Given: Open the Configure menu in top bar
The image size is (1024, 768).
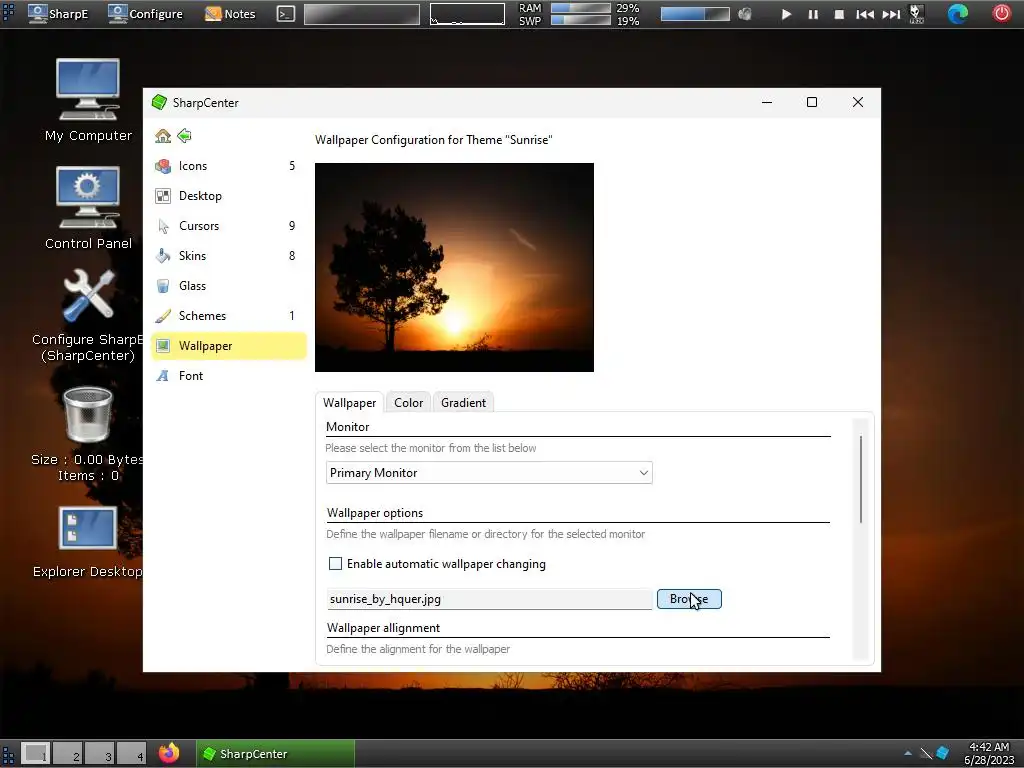Looking at the screenshot, I should tap(146, 14).
